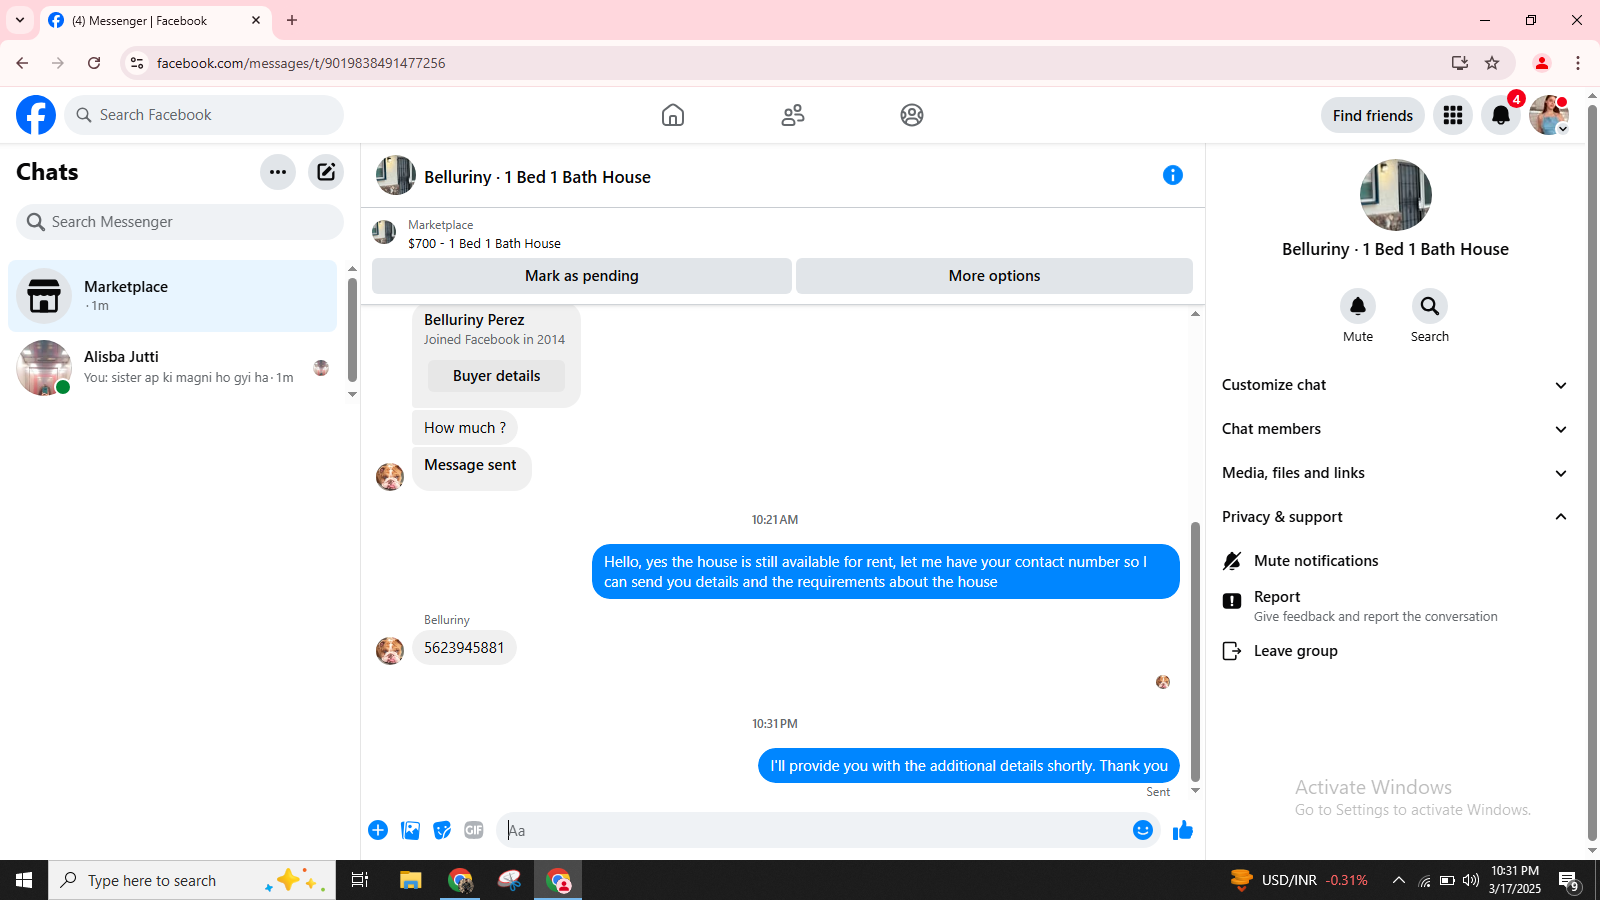Screen dimensions: 1600x900
Task: Open Task View on the taskbar
Action: (360, 880)
